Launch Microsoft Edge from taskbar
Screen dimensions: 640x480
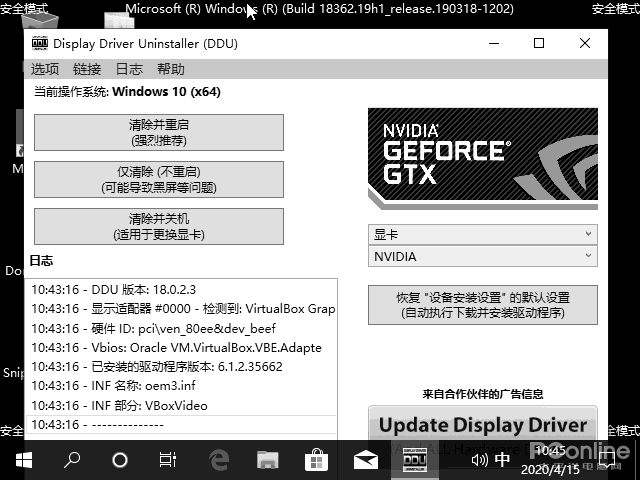219,460
